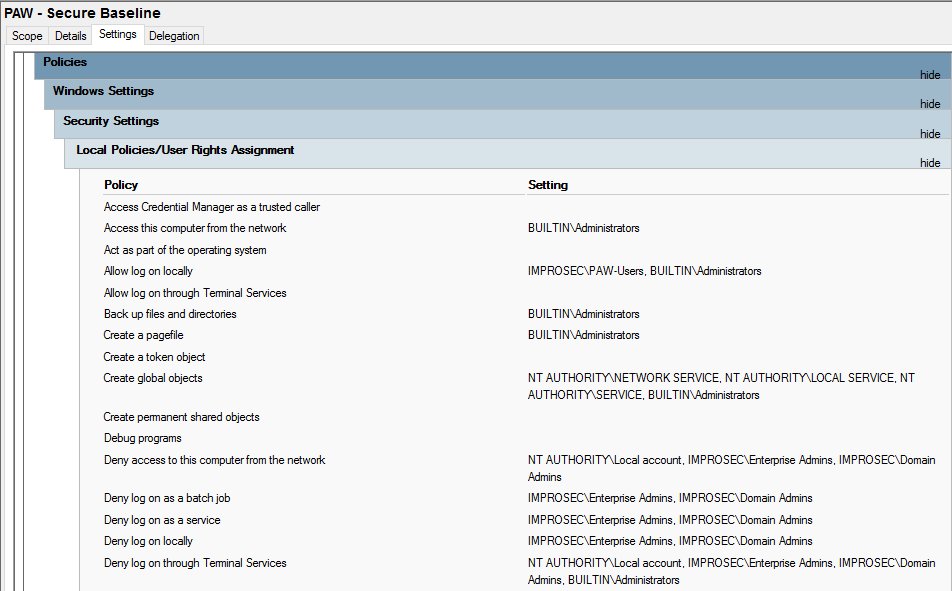This screenshot has height=591, width=952.
Task: Switch to the Details tab
Action: tap(70, 35)
